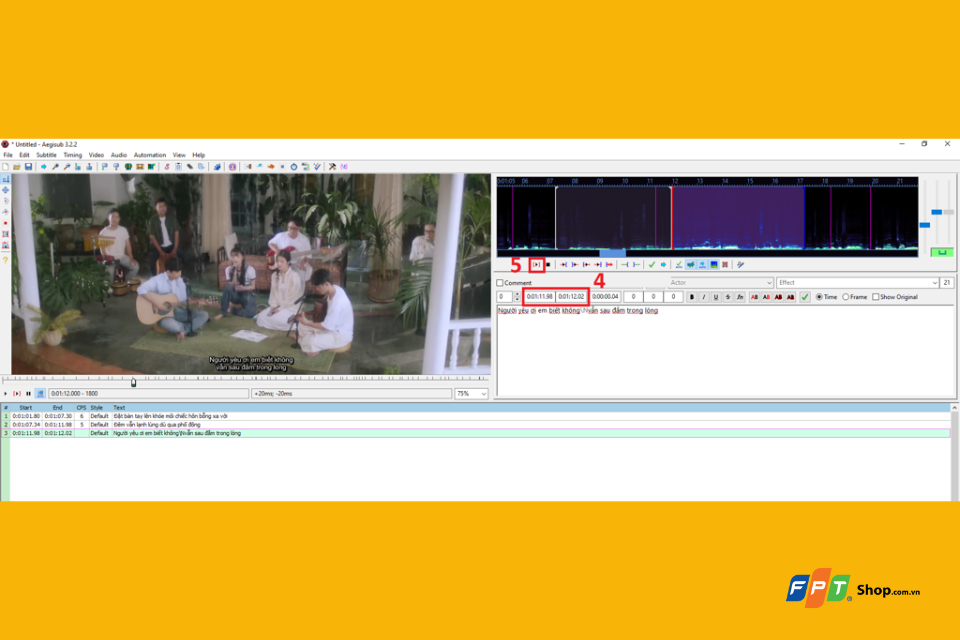Open the Automation menu
The image size is (960, 640).
coord(150,155)
